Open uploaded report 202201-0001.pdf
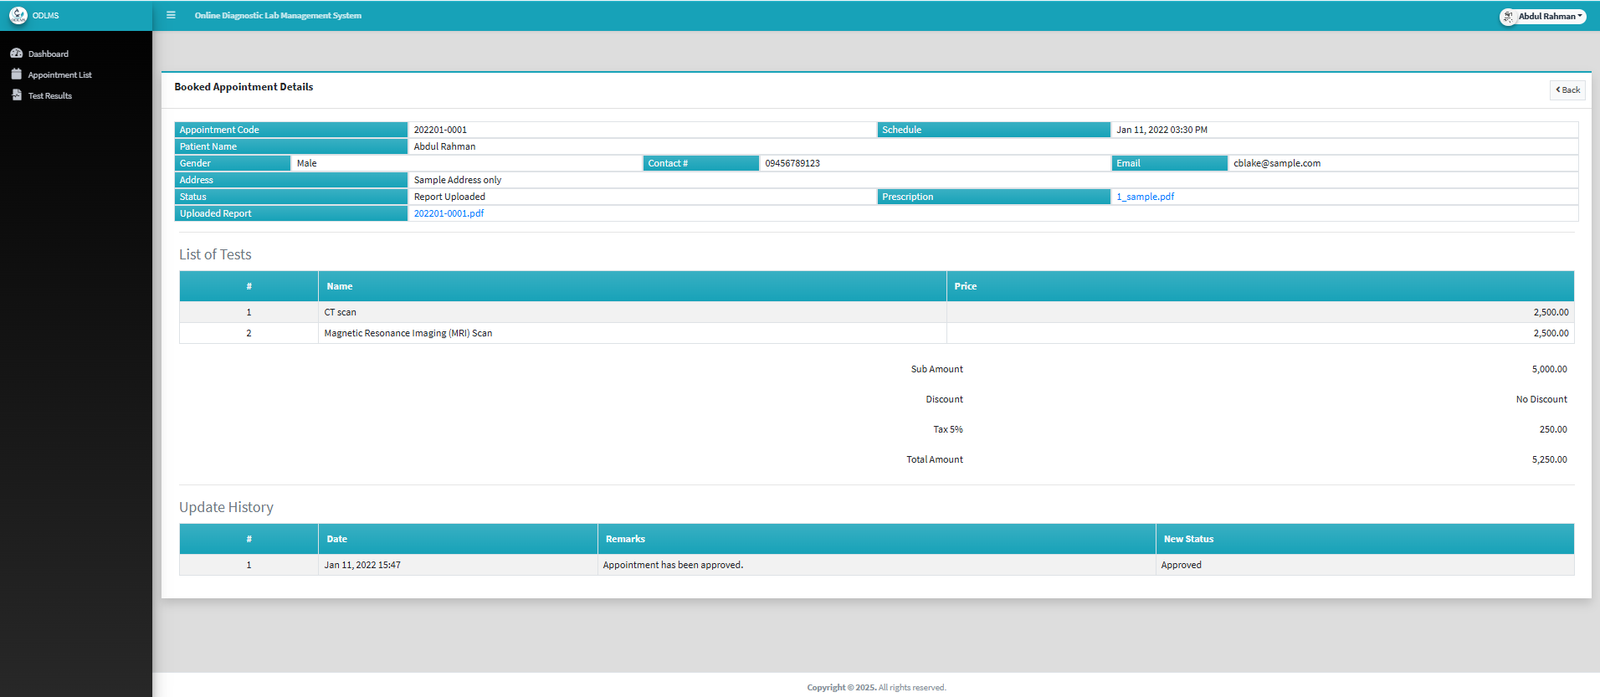The height and width of the screenshot is (697, 1600). pos(449,214)
